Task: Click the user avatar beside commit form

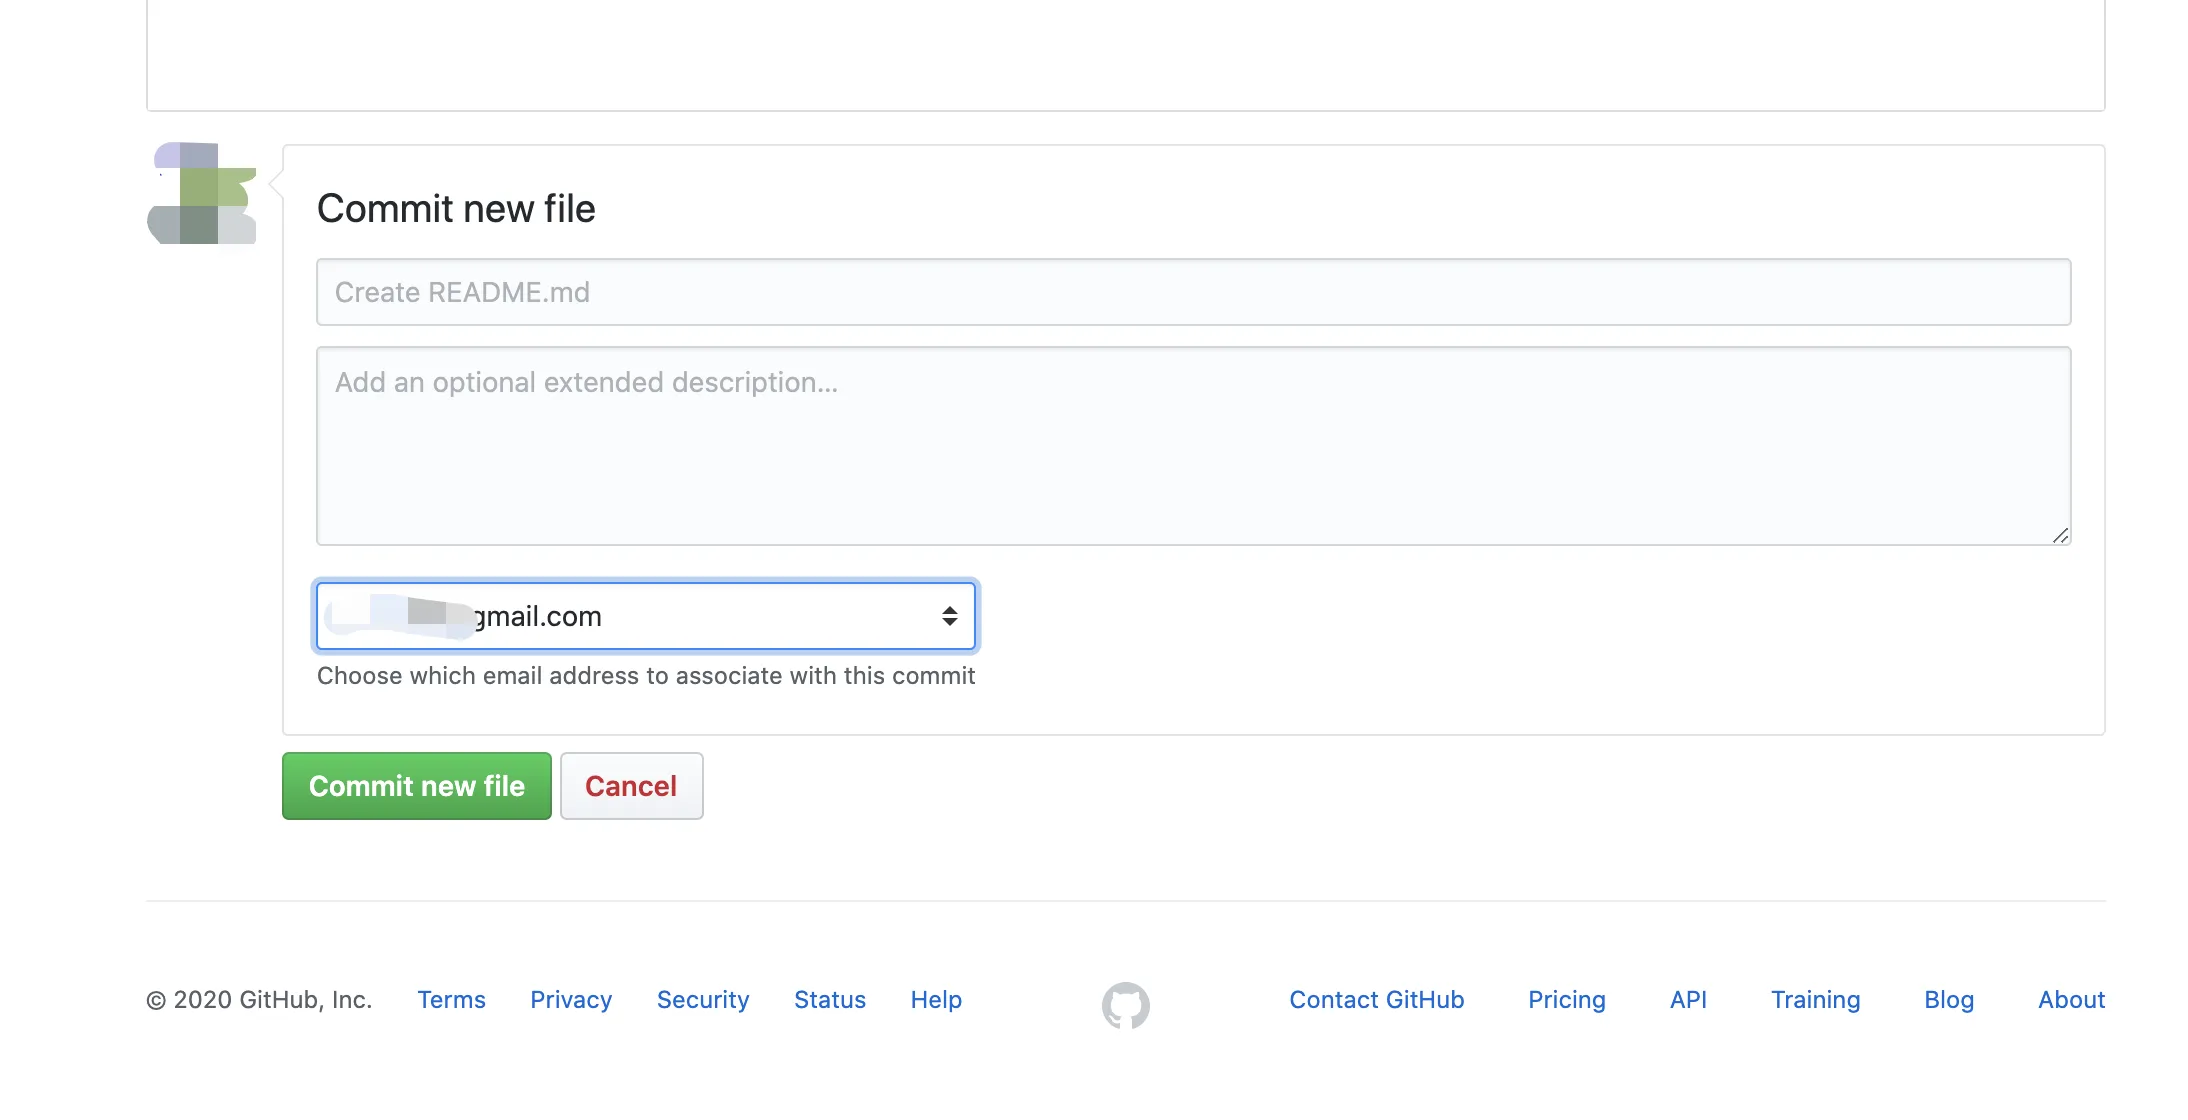Action: coord(202,194)
